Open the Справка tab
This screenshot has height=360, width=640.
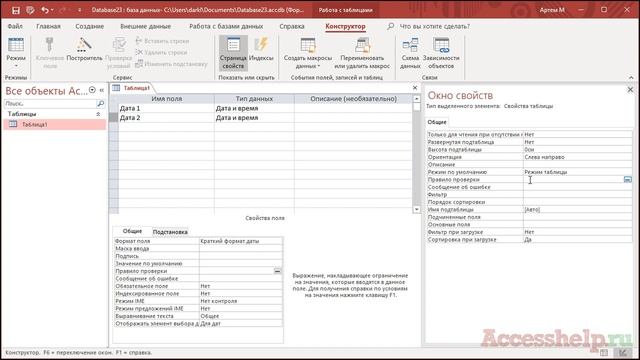291,26
